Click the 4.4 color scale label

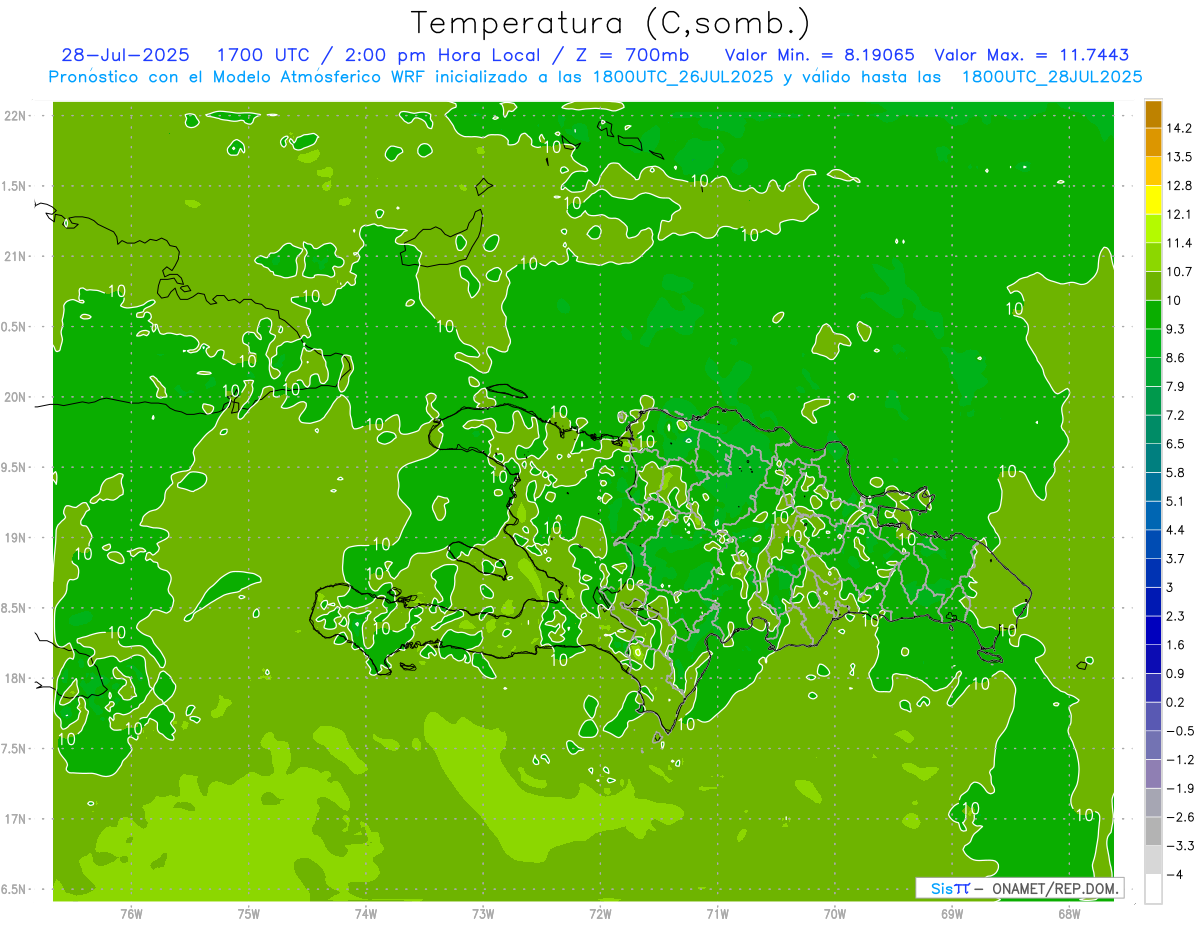tap(1177, 530)
